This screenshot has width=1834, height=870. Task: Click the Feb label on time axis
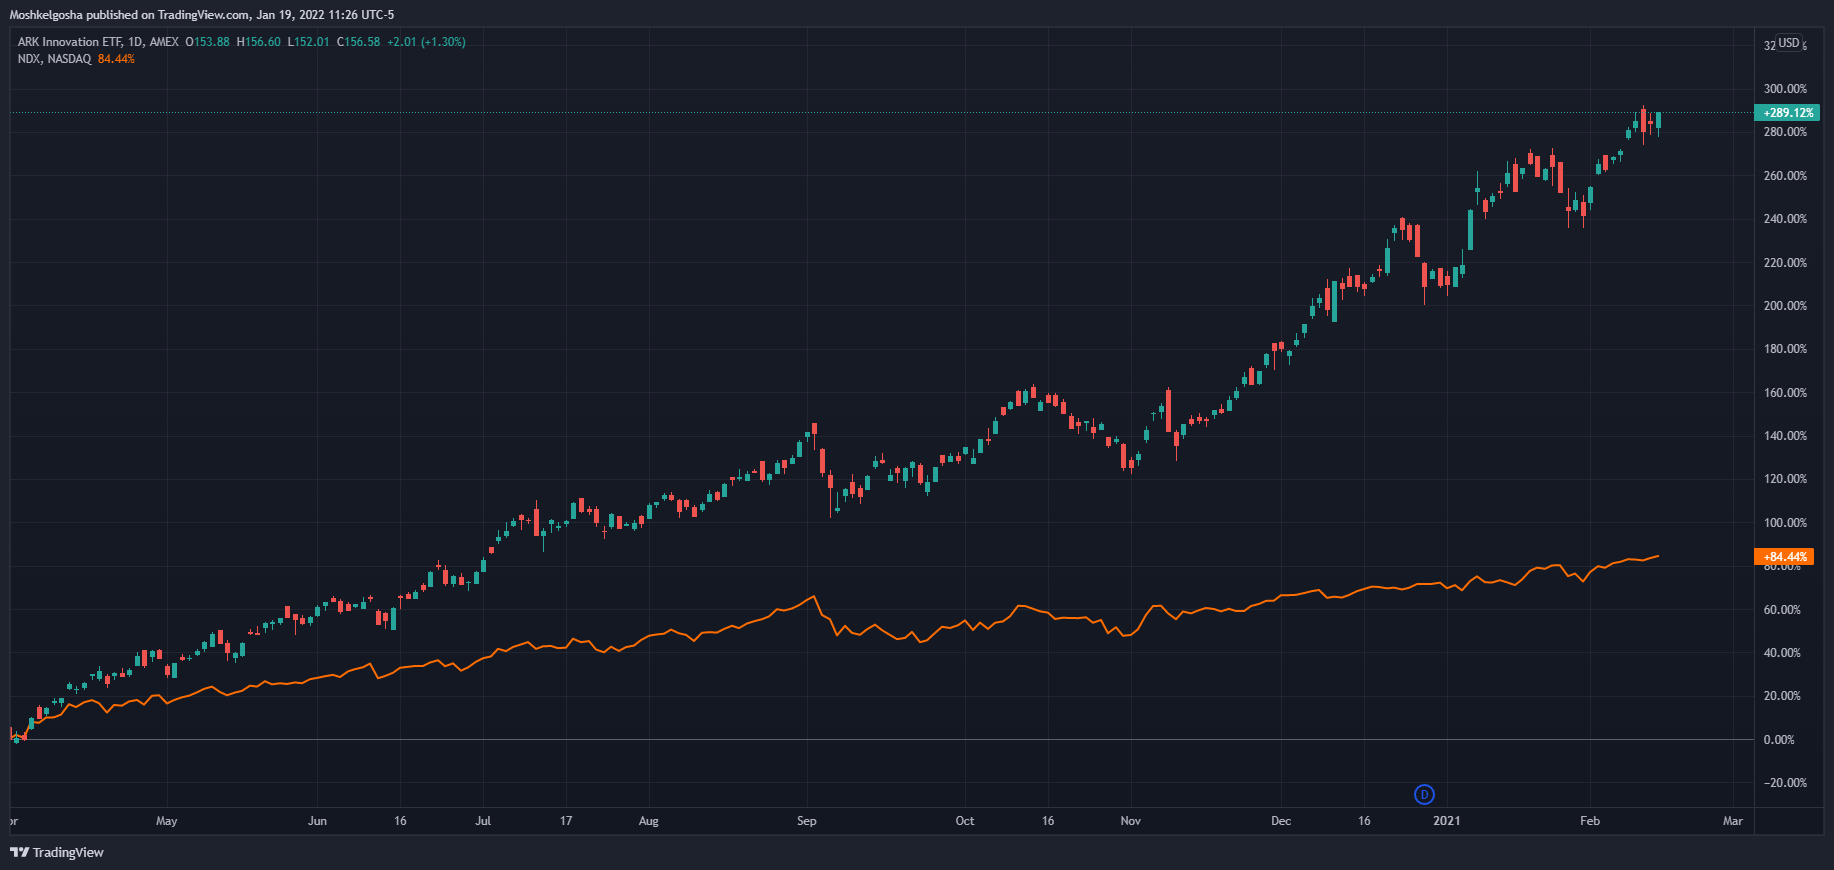pos(1589,821)
